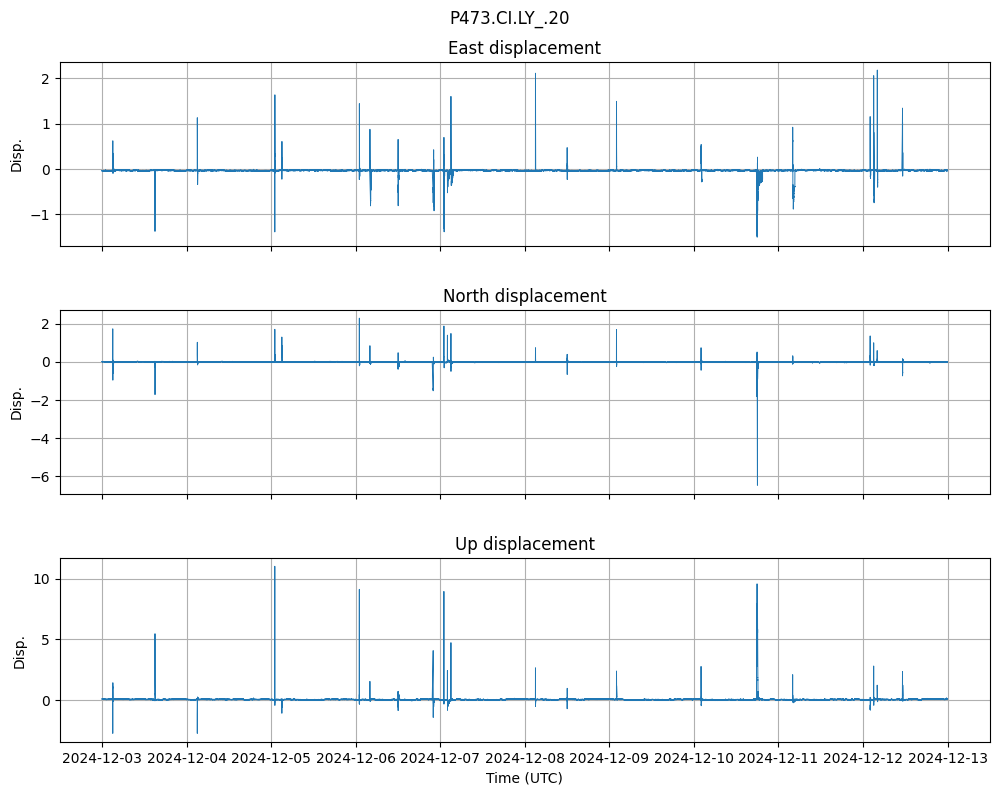Select the 2024-12-08 date tick label
This screenshot has height=795, width=999.
pos(525,759)
